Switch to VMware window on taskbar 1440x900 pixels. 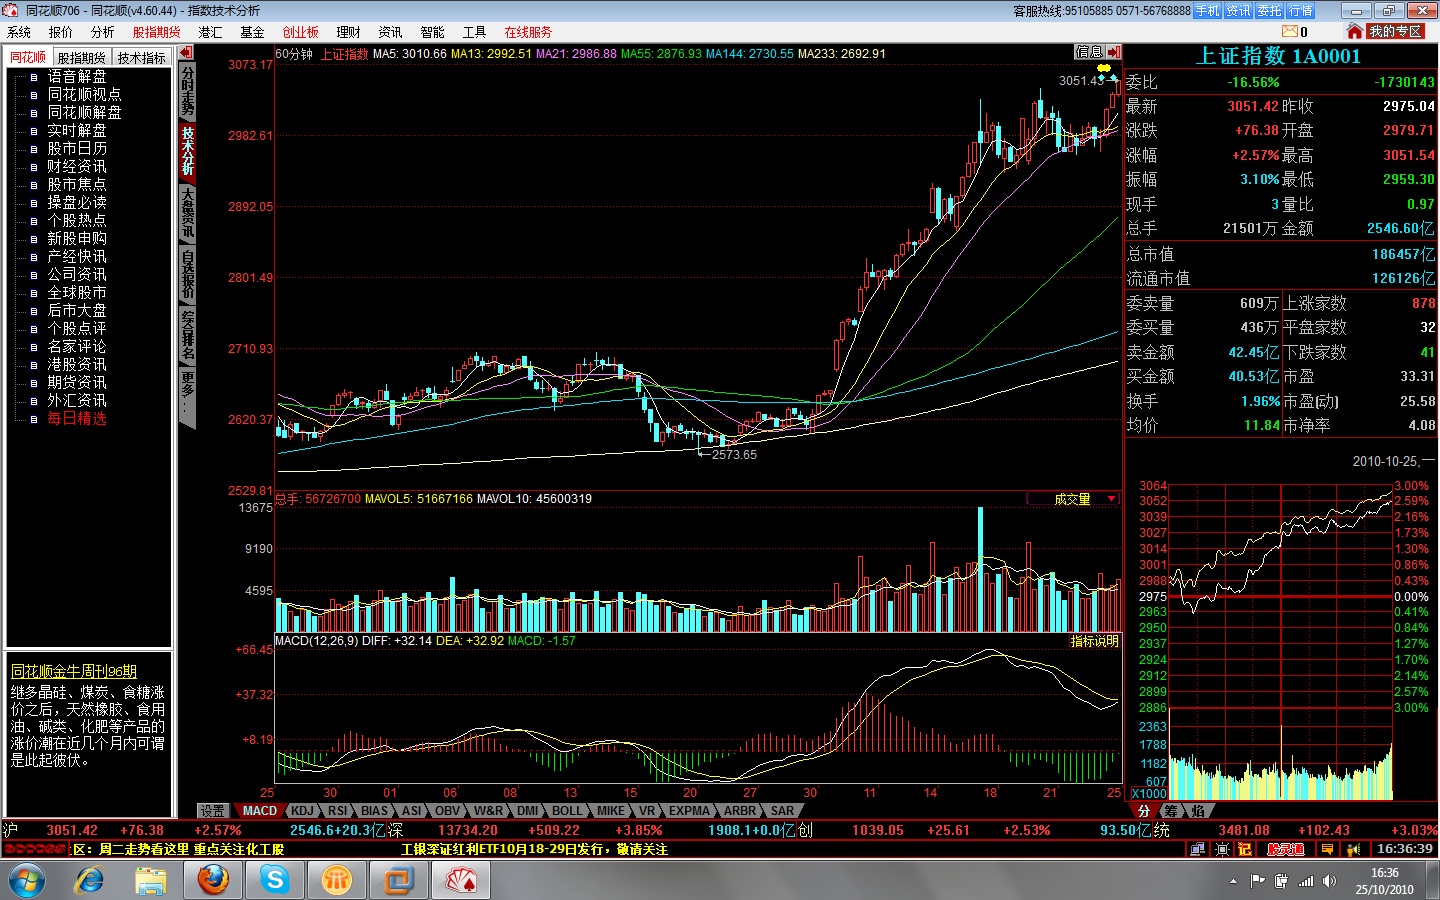click(399, 881)
